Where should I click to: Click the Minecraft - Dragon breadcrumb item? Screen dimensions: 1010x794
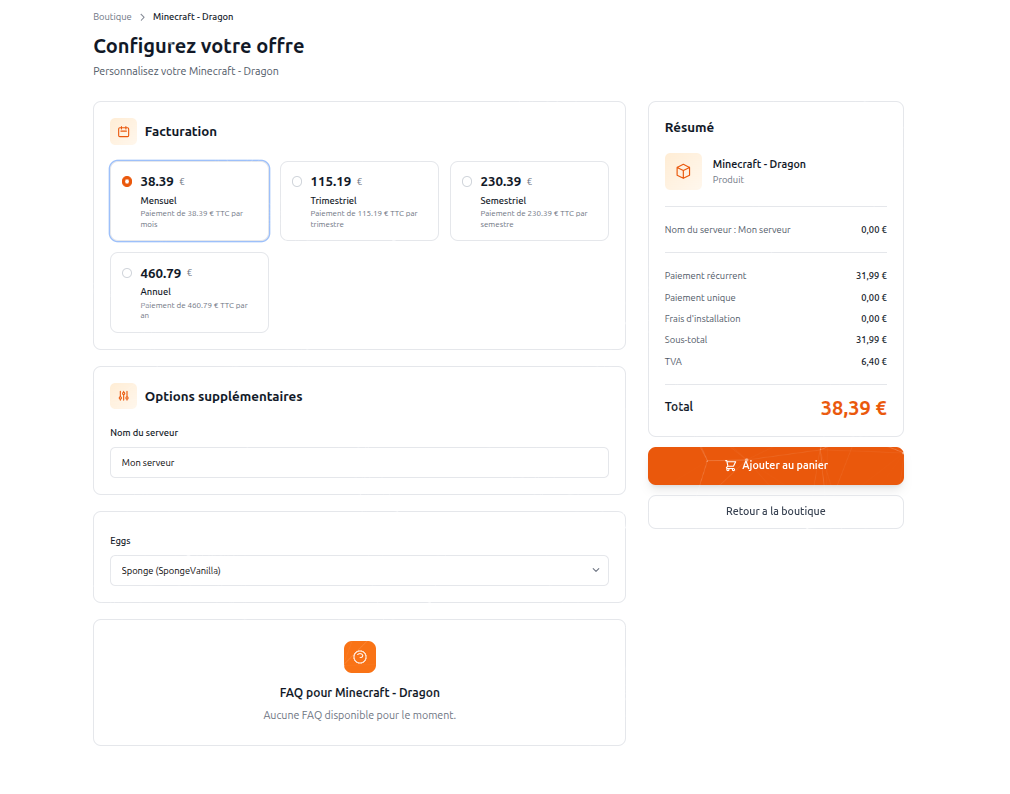(x=193, y=17)
